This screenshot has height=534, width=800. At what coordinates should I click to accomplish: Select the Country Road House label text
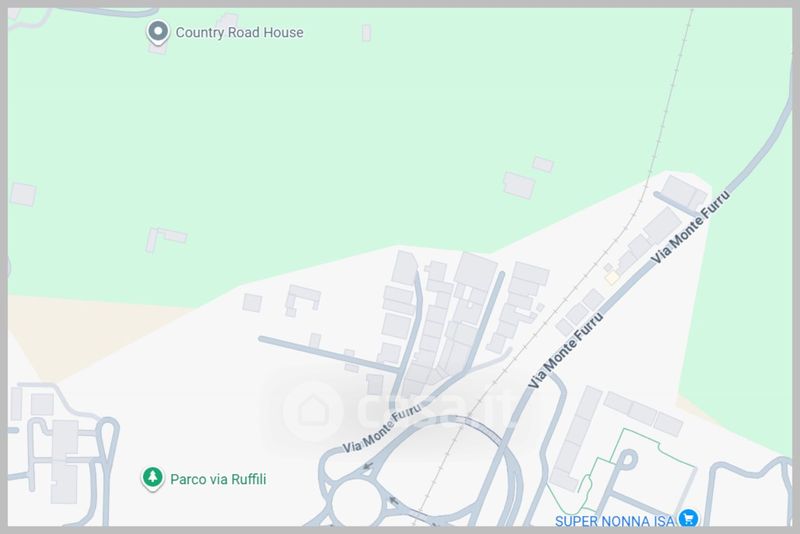tap(239, 33)
